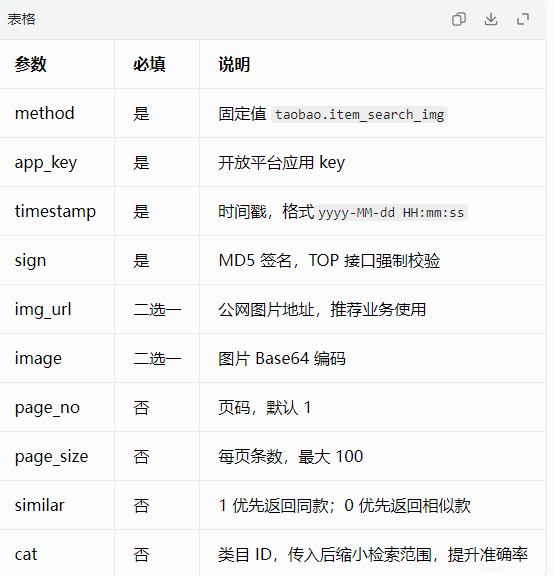Click the MD5 签名 description text

click(x=254, y=260)
